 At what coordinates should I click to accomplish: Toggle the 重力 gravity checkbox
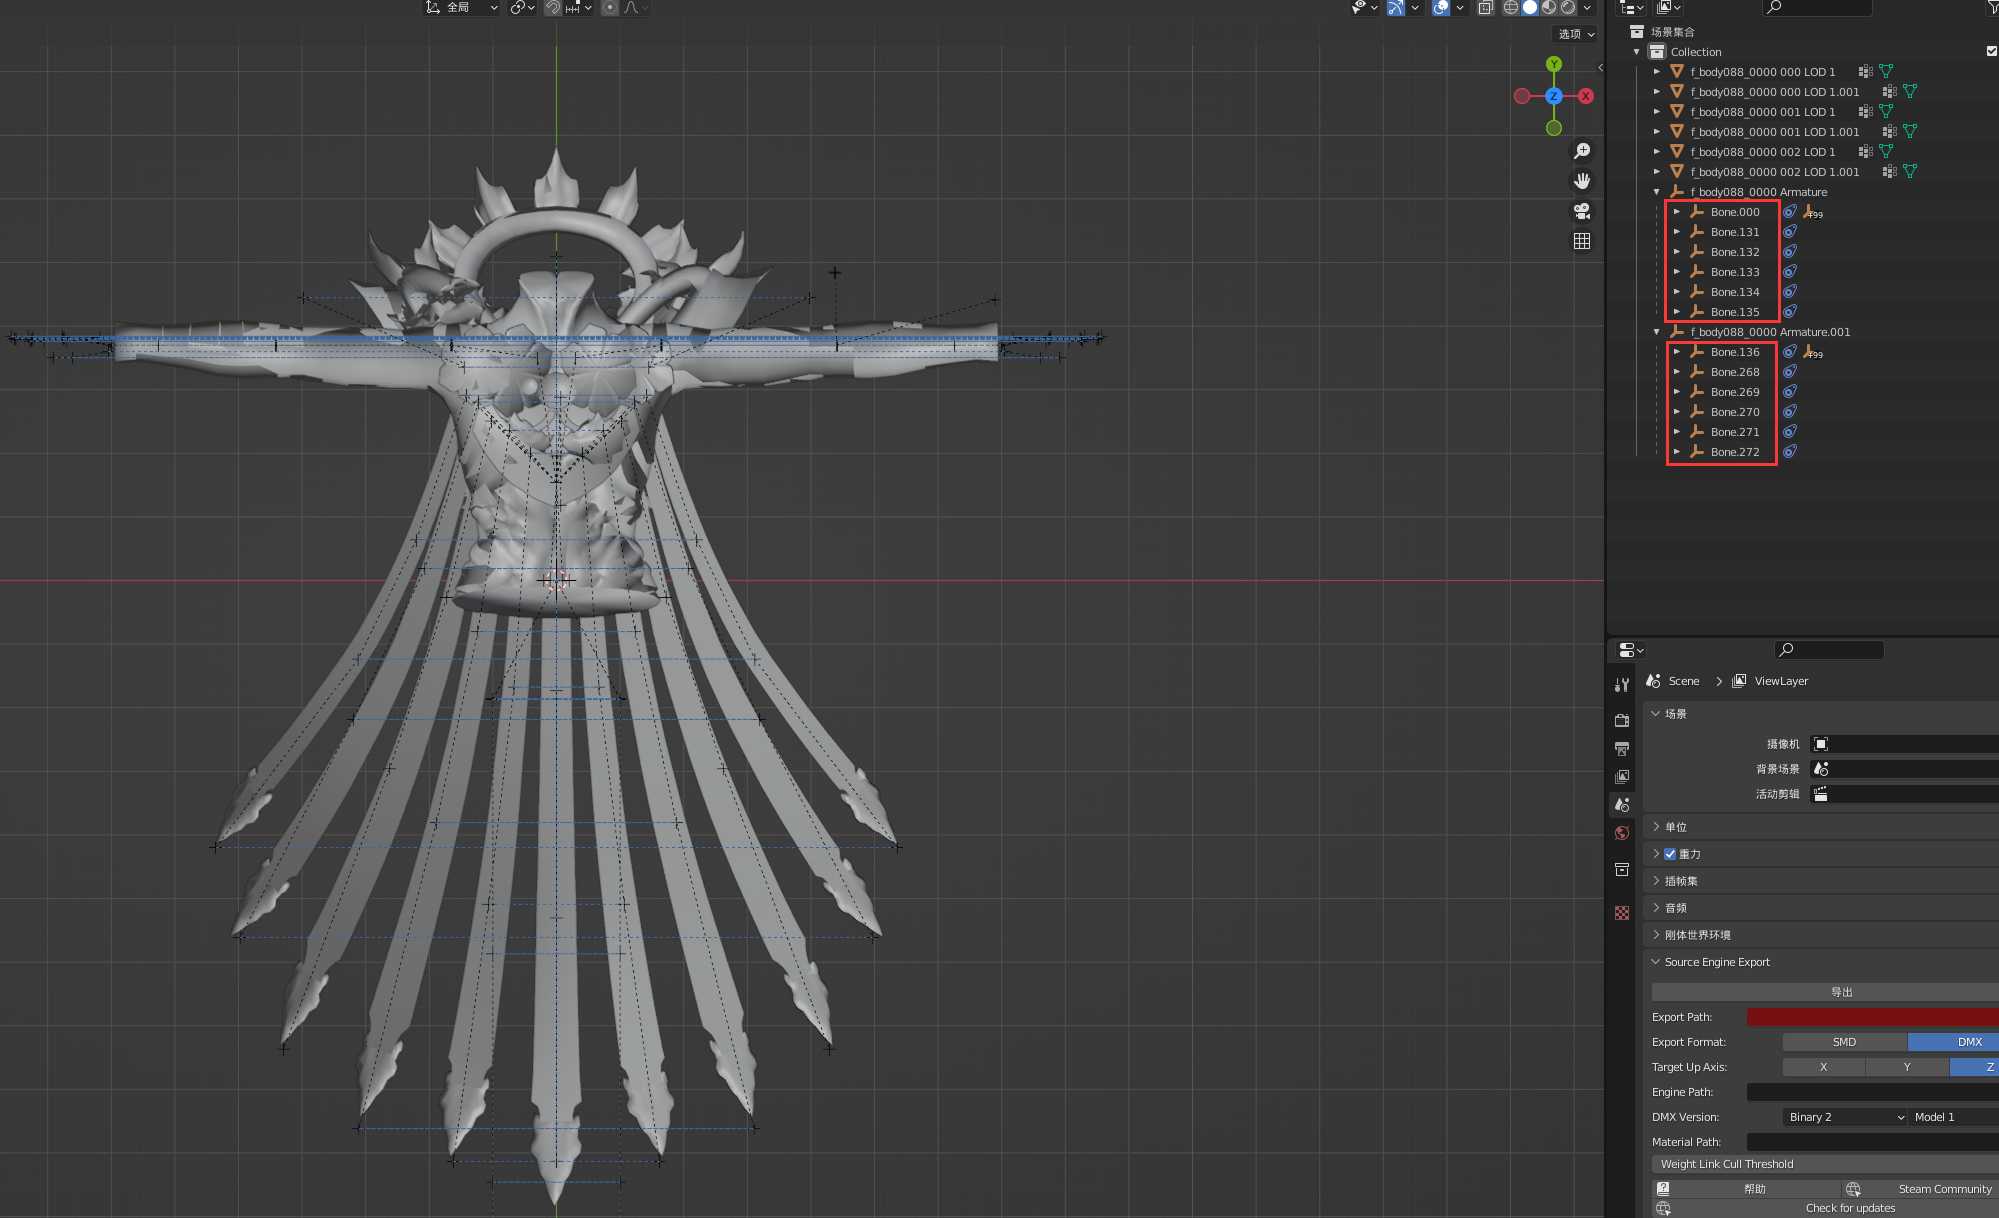point(1670,854)
